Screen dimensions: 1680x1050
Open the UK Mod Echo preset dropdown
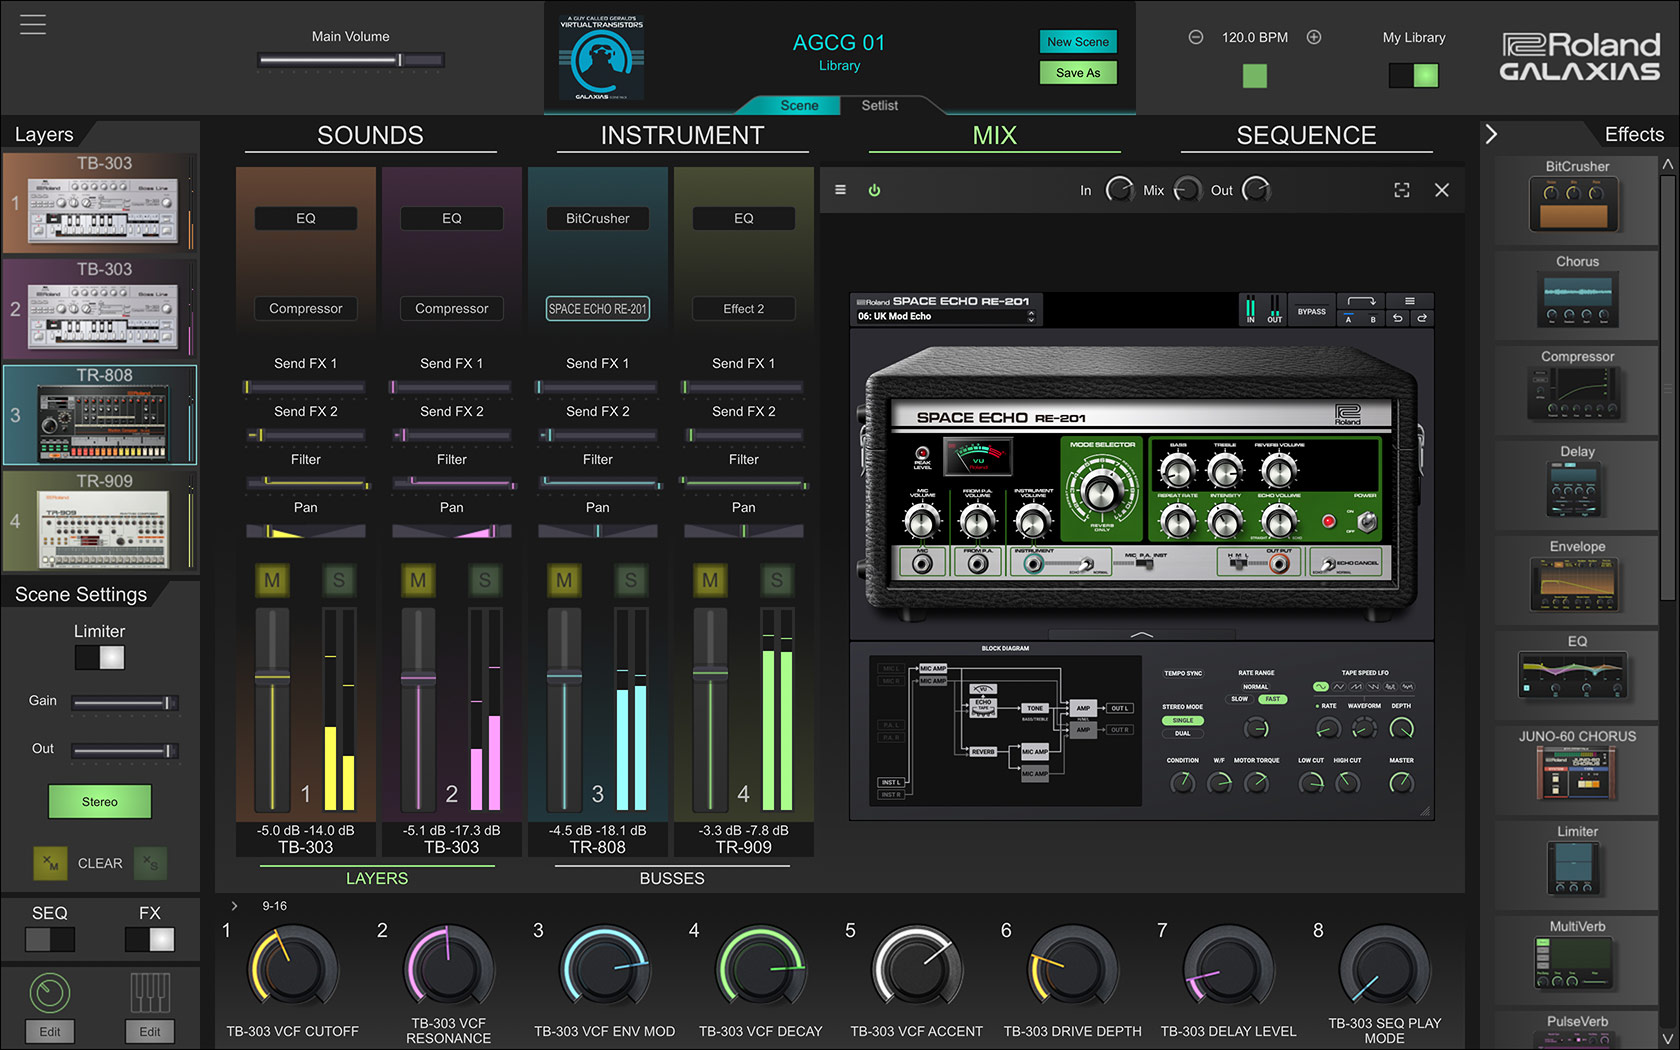tap(945, 316)
